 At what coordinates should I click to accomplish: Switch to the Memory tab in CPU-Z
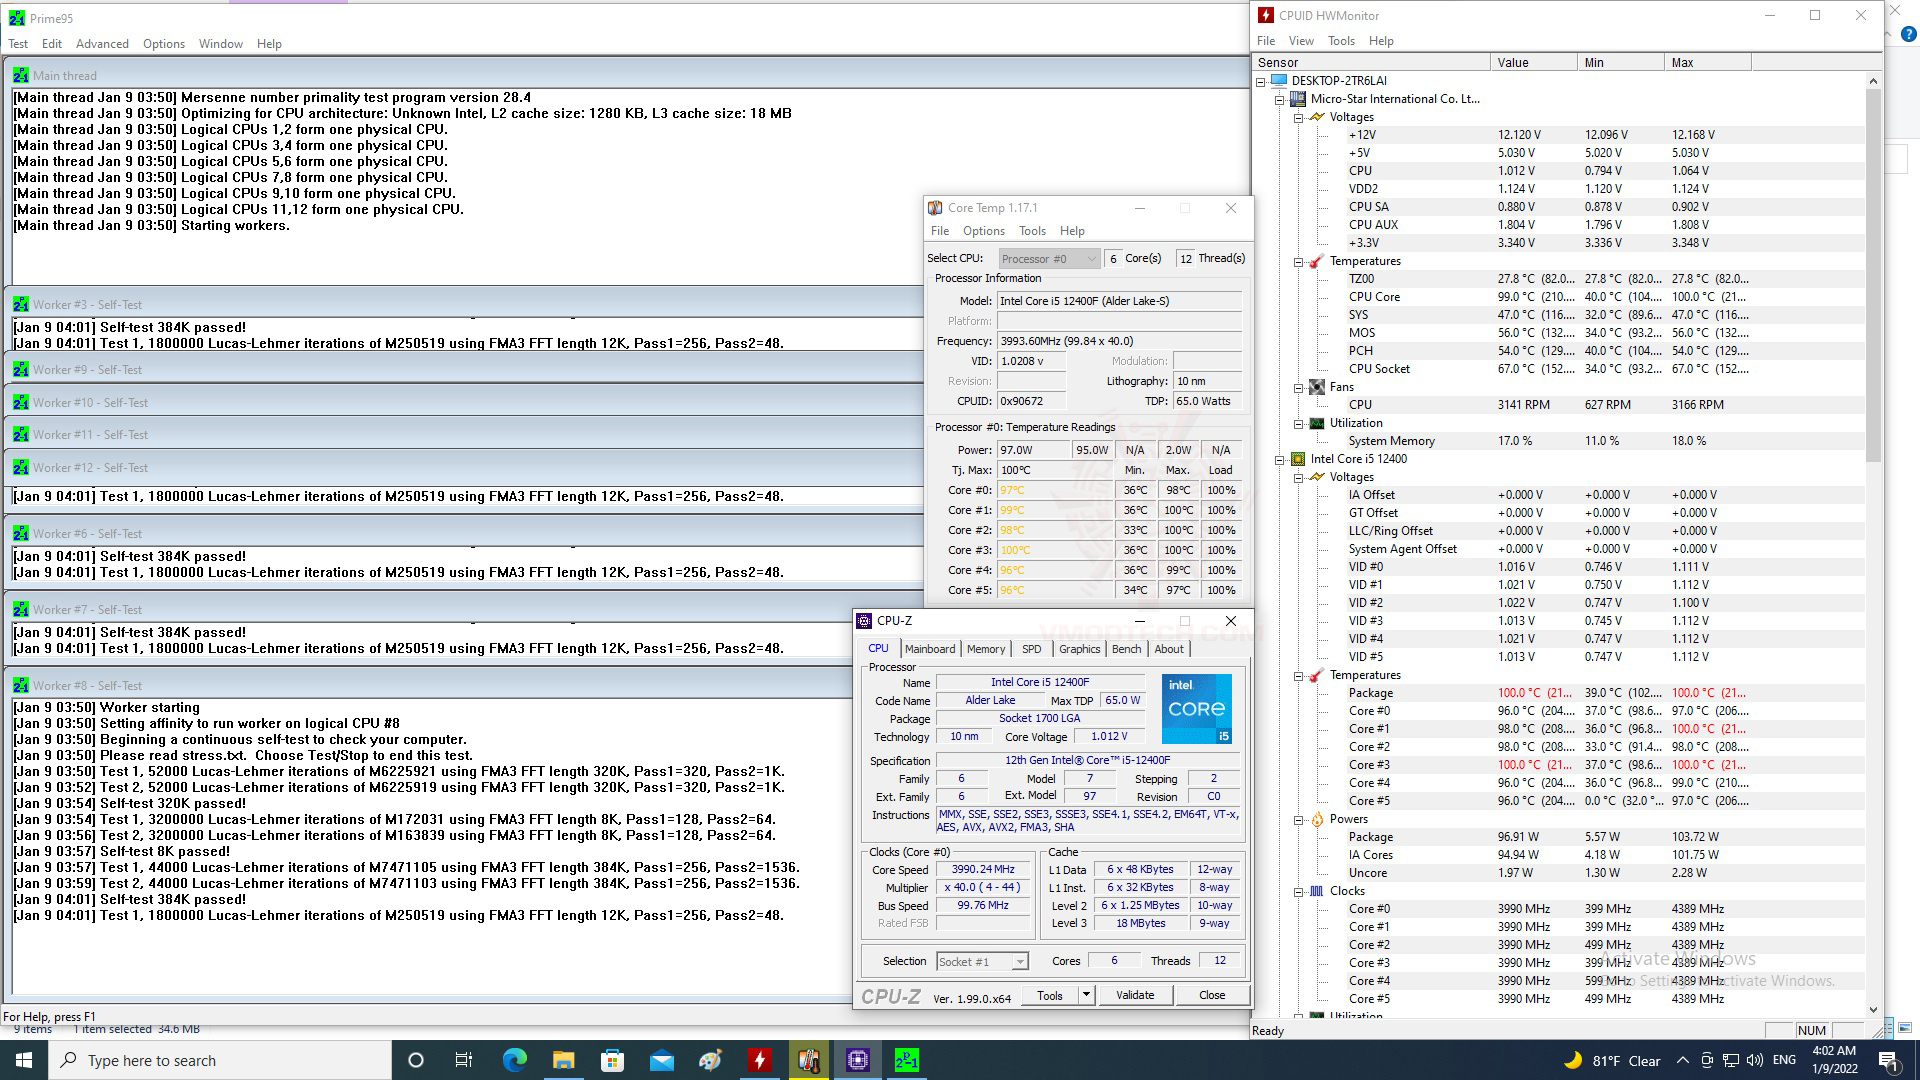click(985, 649)
